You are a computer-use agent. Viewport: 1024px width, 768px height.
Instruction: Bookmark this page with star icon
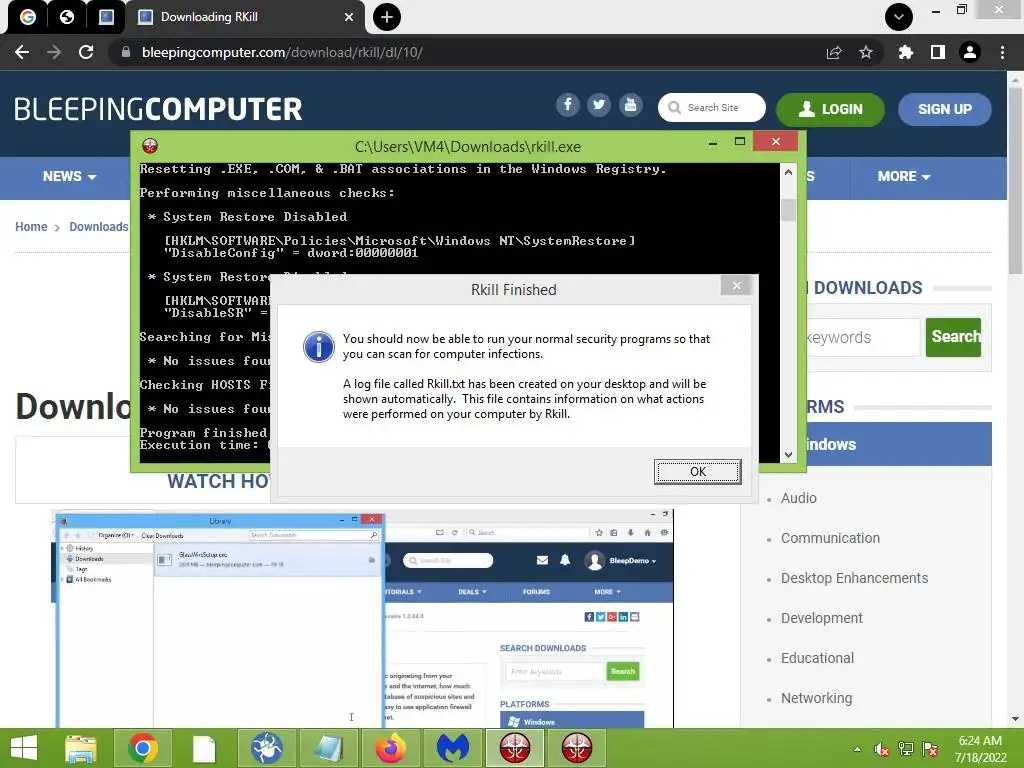tap(866, 52)
